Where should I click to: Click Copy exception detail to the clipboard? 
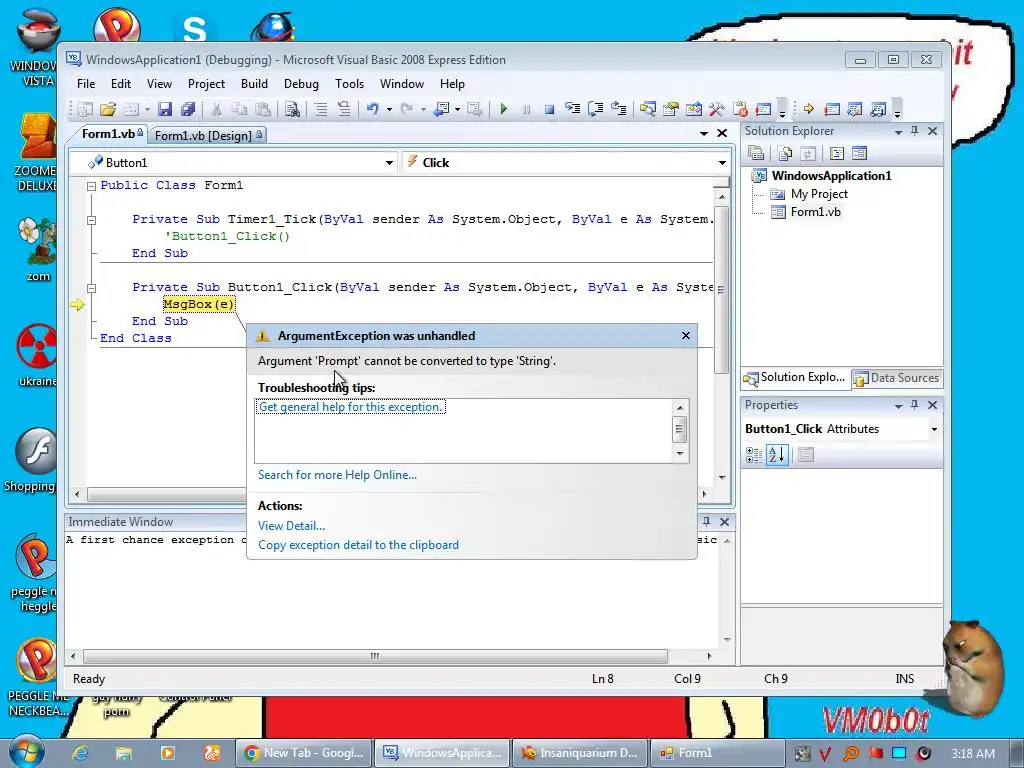click(x=358, y=545)
